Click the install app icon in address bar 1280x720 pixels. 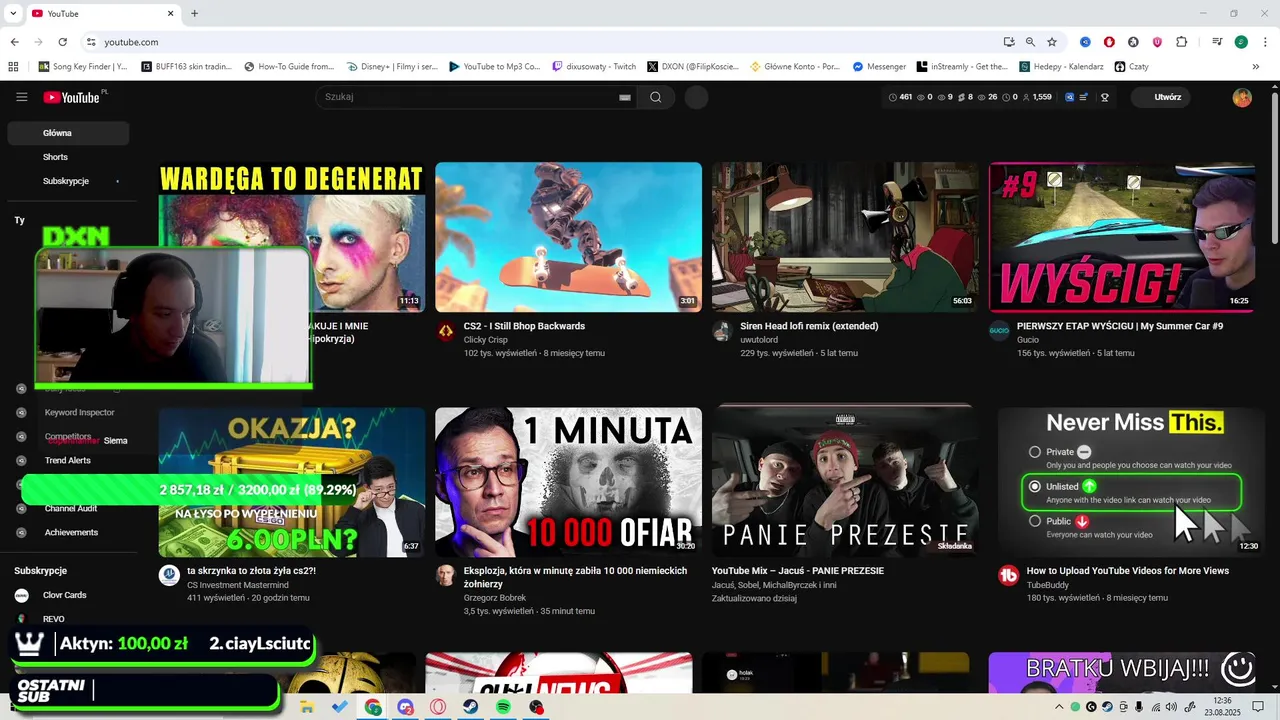coord(1009,42)
